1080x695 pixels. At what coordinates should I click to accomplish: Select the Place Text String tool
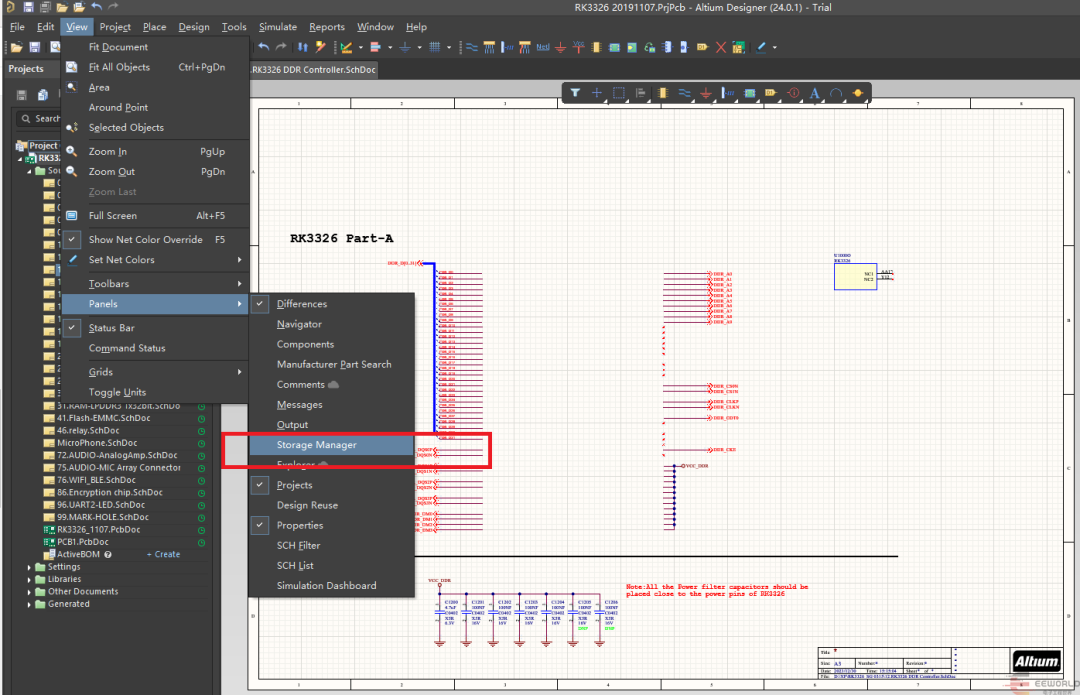(814, 93)
